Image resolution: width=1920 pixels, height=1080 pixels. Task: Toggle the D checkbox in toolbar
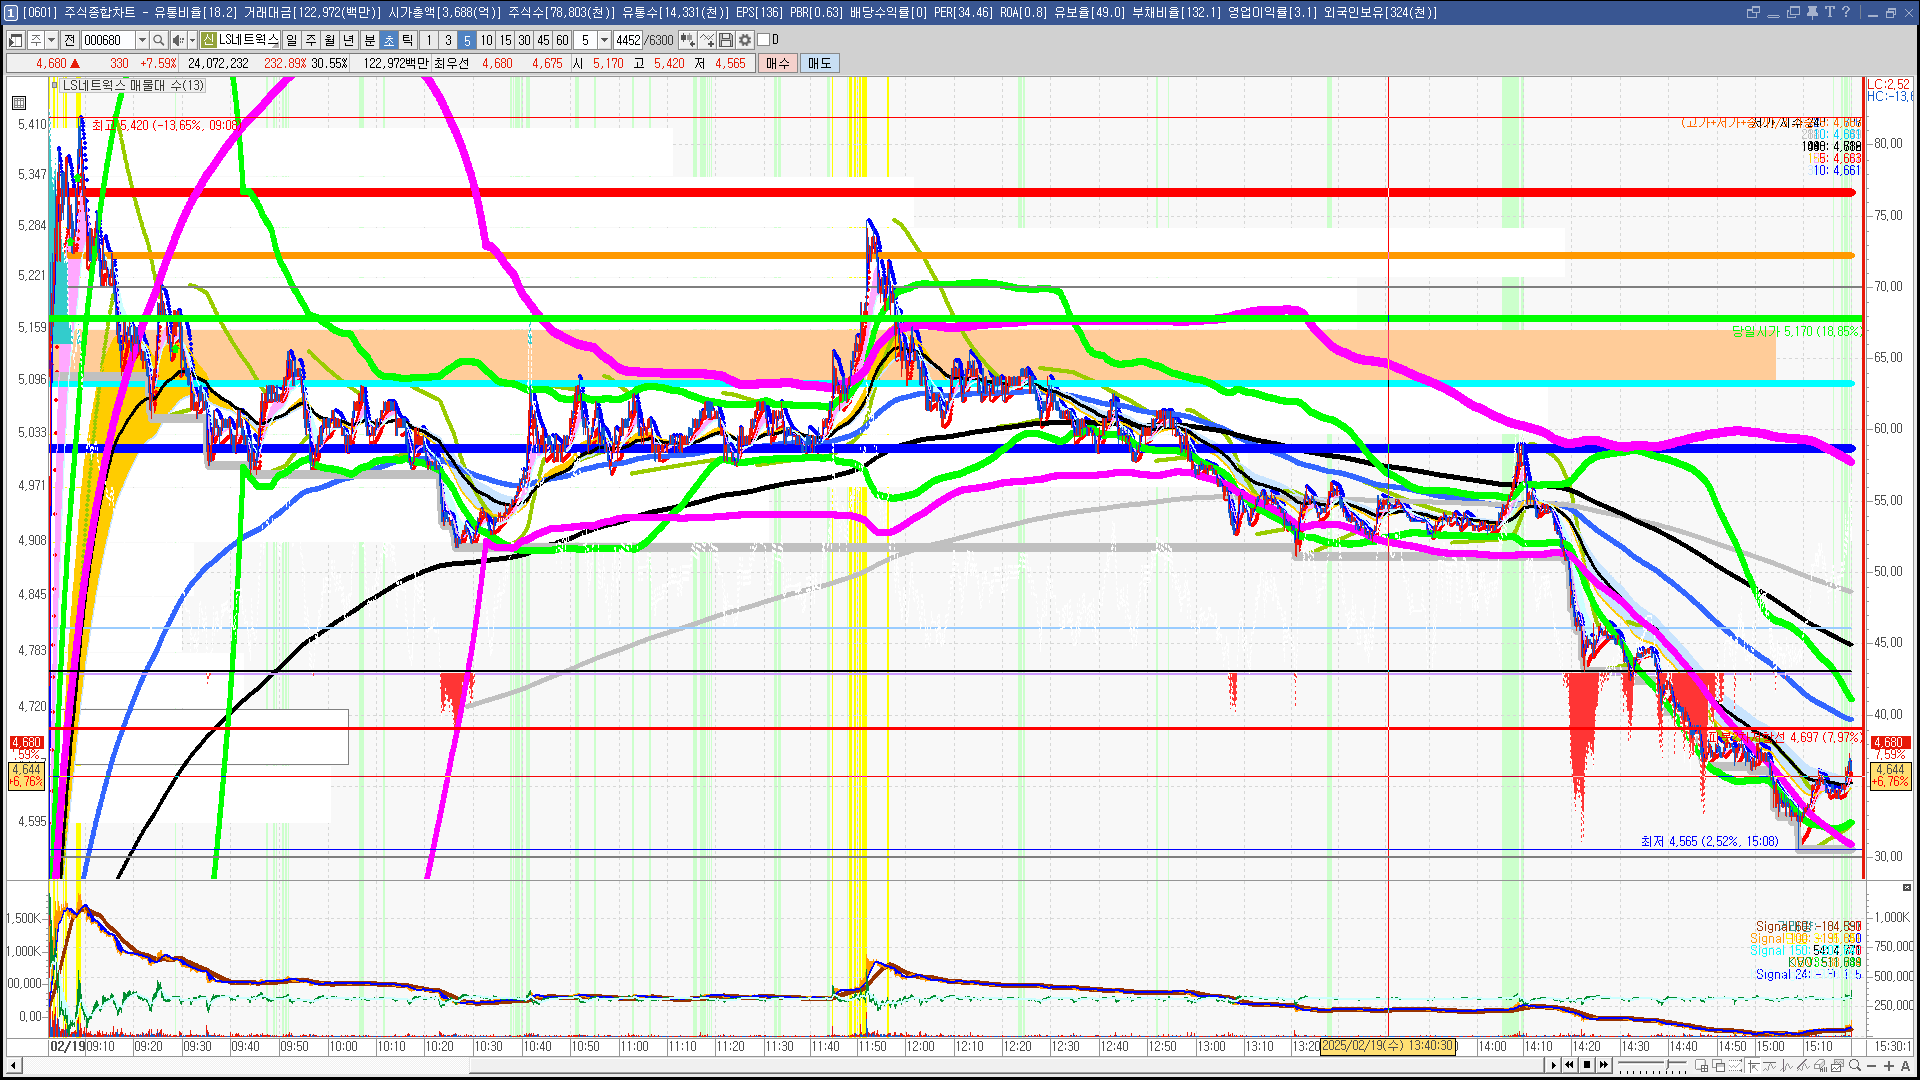[x=764, y=40]
